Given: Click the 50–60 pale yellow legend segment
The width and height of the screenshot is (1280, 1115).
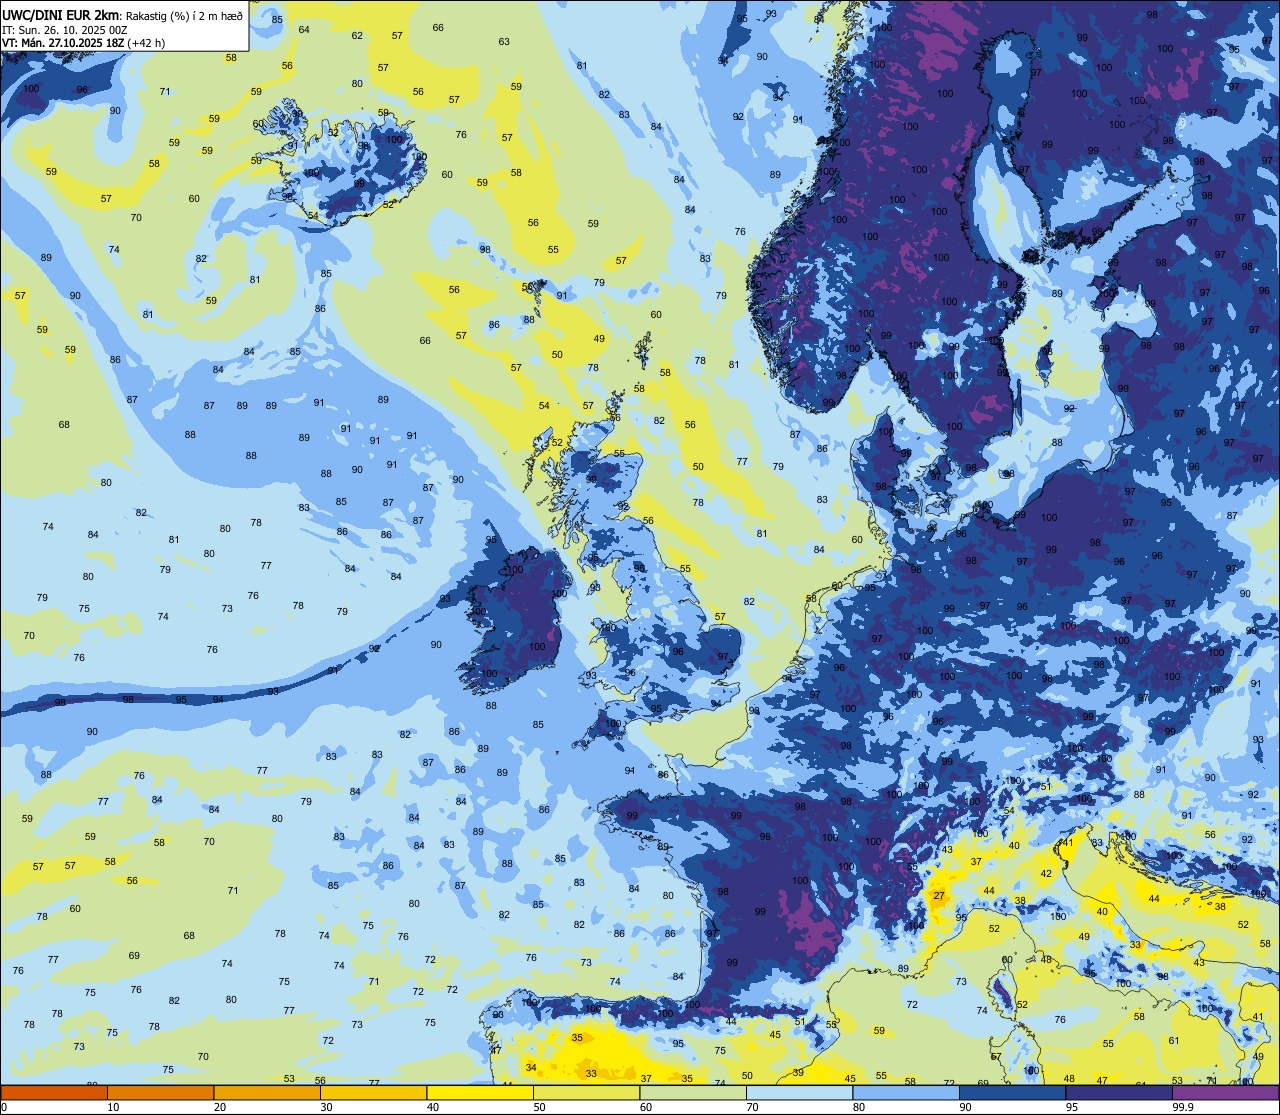Looking at the screenshot, I should pos(586,1093).
